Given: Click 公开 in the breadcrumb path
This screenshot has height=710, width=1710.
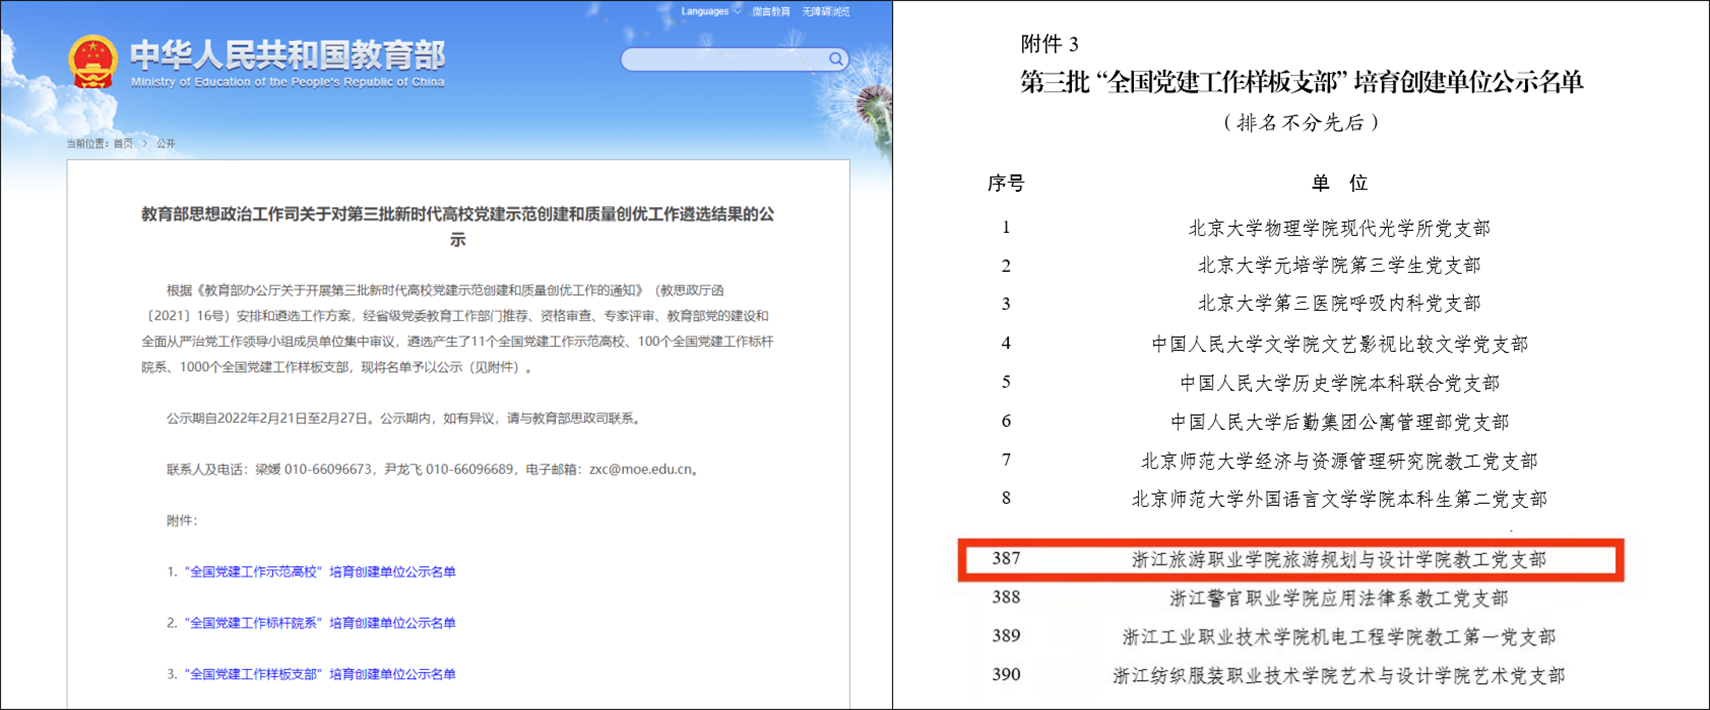Looking at the screenshot, I should click(x=166, y=144).
